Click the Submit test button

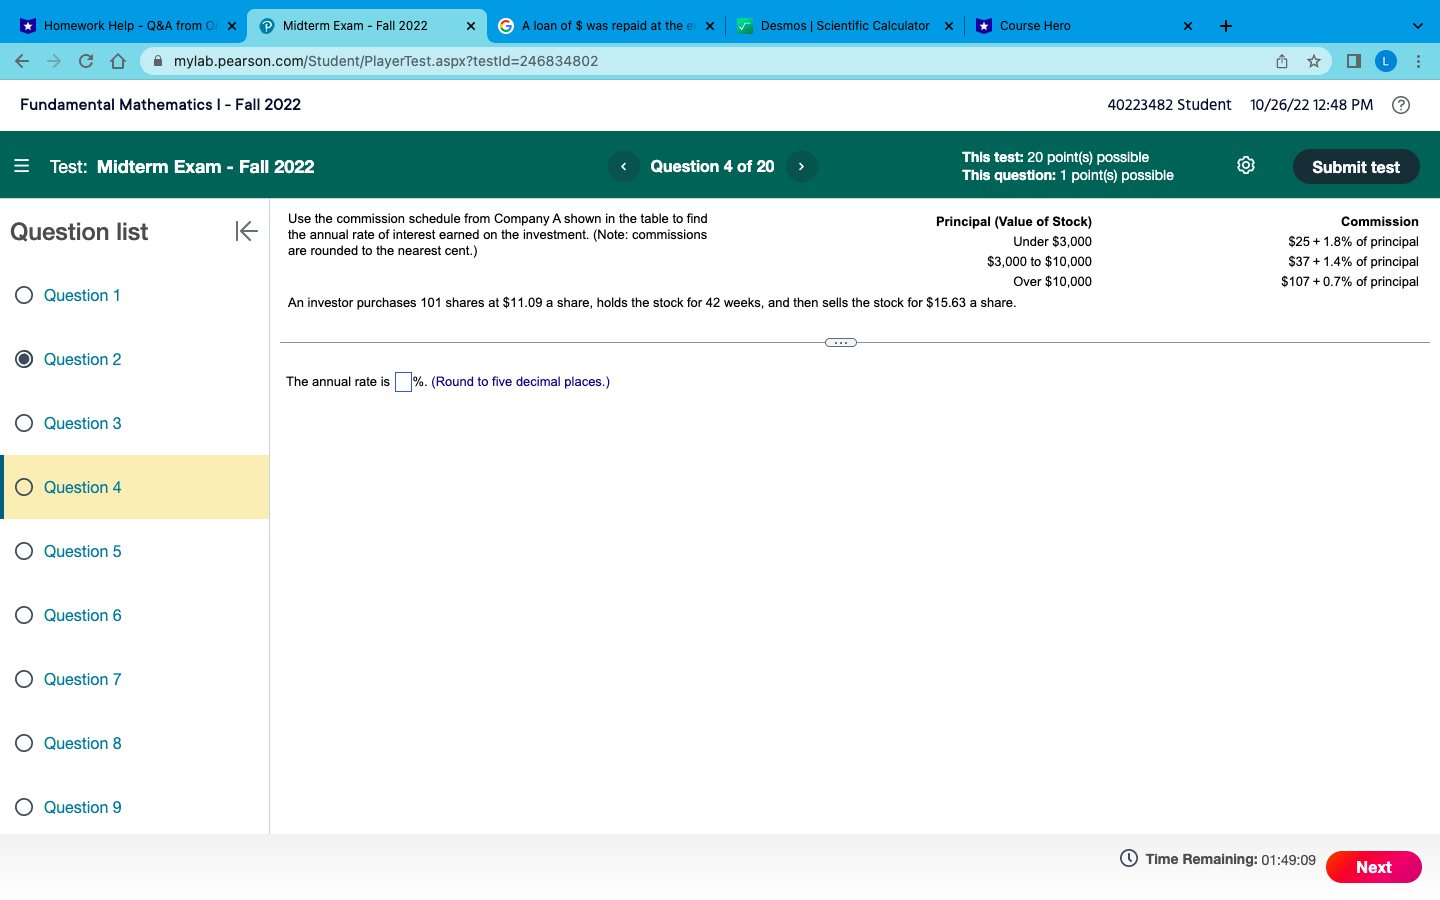(1356, 166)
